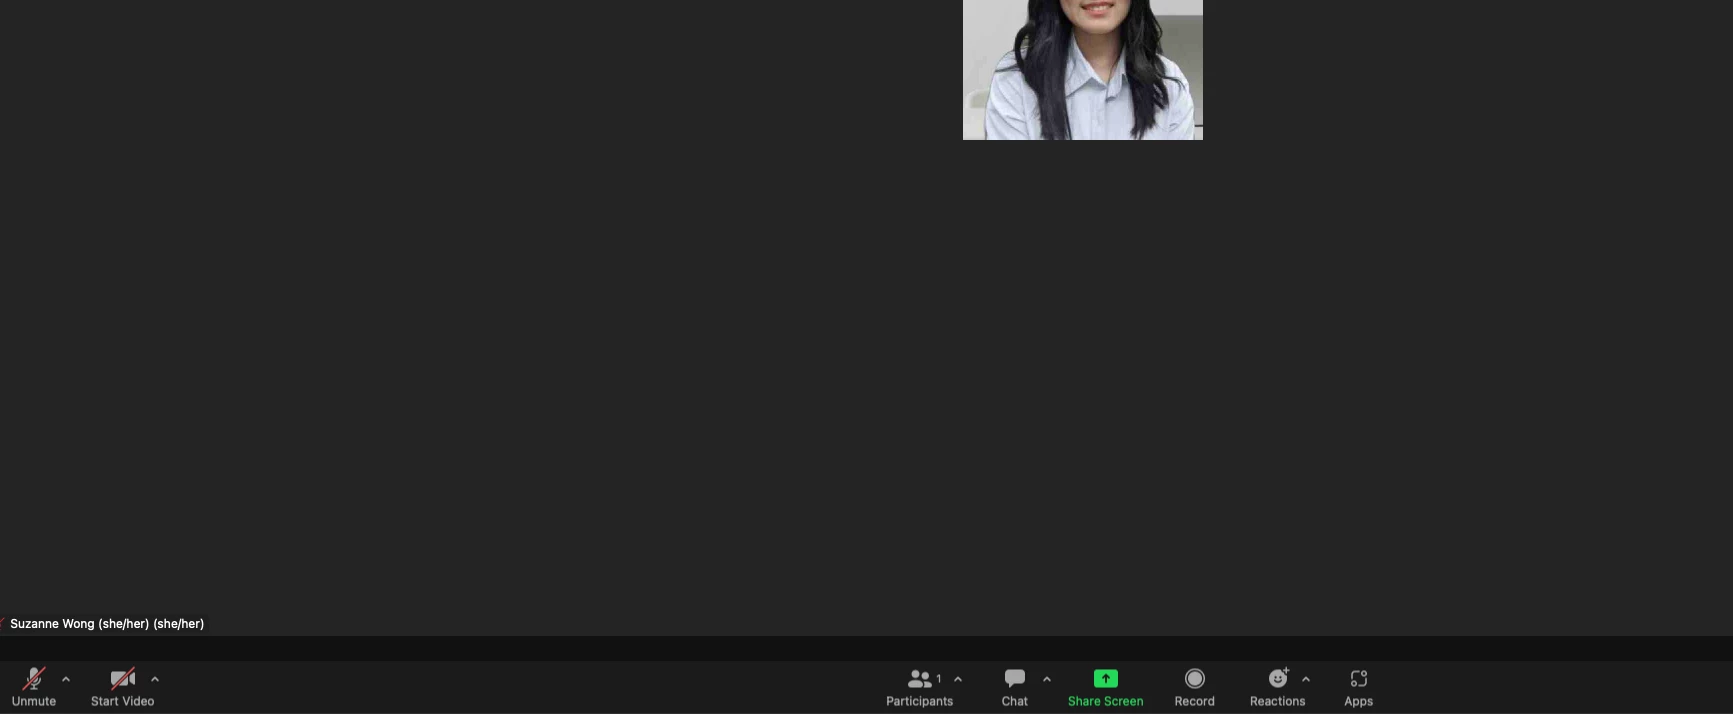Image resolution: width=1733 pixels, height=714 pixels.
Task: Expand the arrow next to Participants
Action: click(x=958, y=679)
